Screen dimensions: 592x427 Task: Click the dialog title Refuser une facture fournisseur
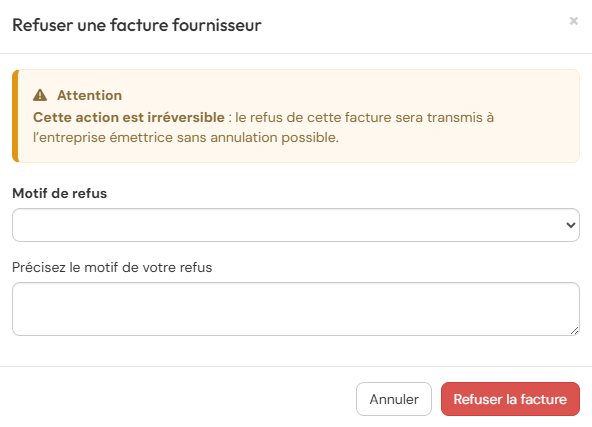point(137,25)
